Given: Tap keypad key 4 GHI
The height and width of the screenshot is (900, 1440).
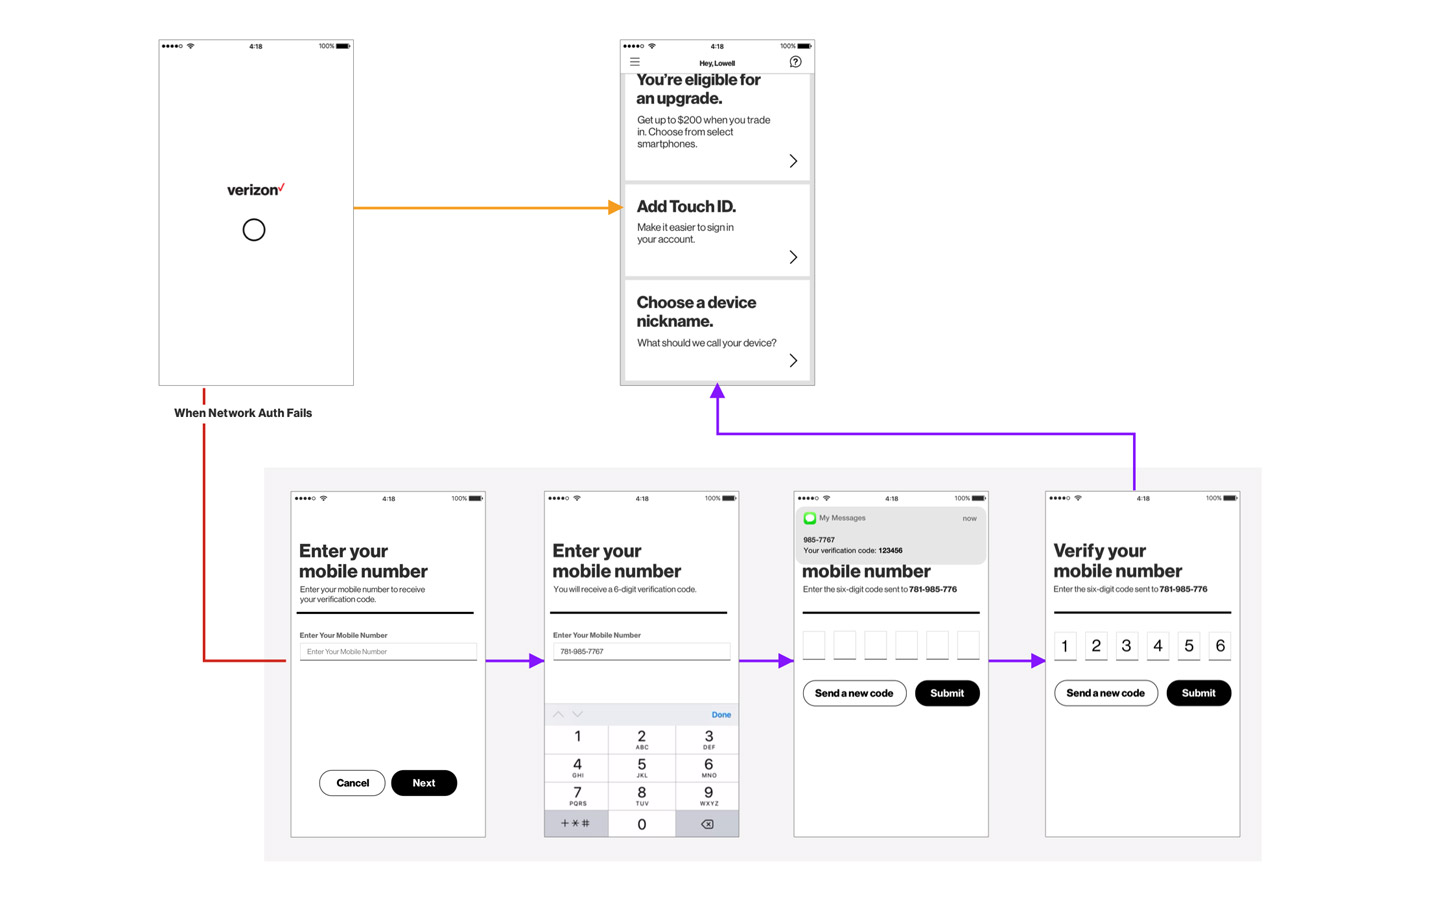Looking at the screenshot, I should coord(577,767).
